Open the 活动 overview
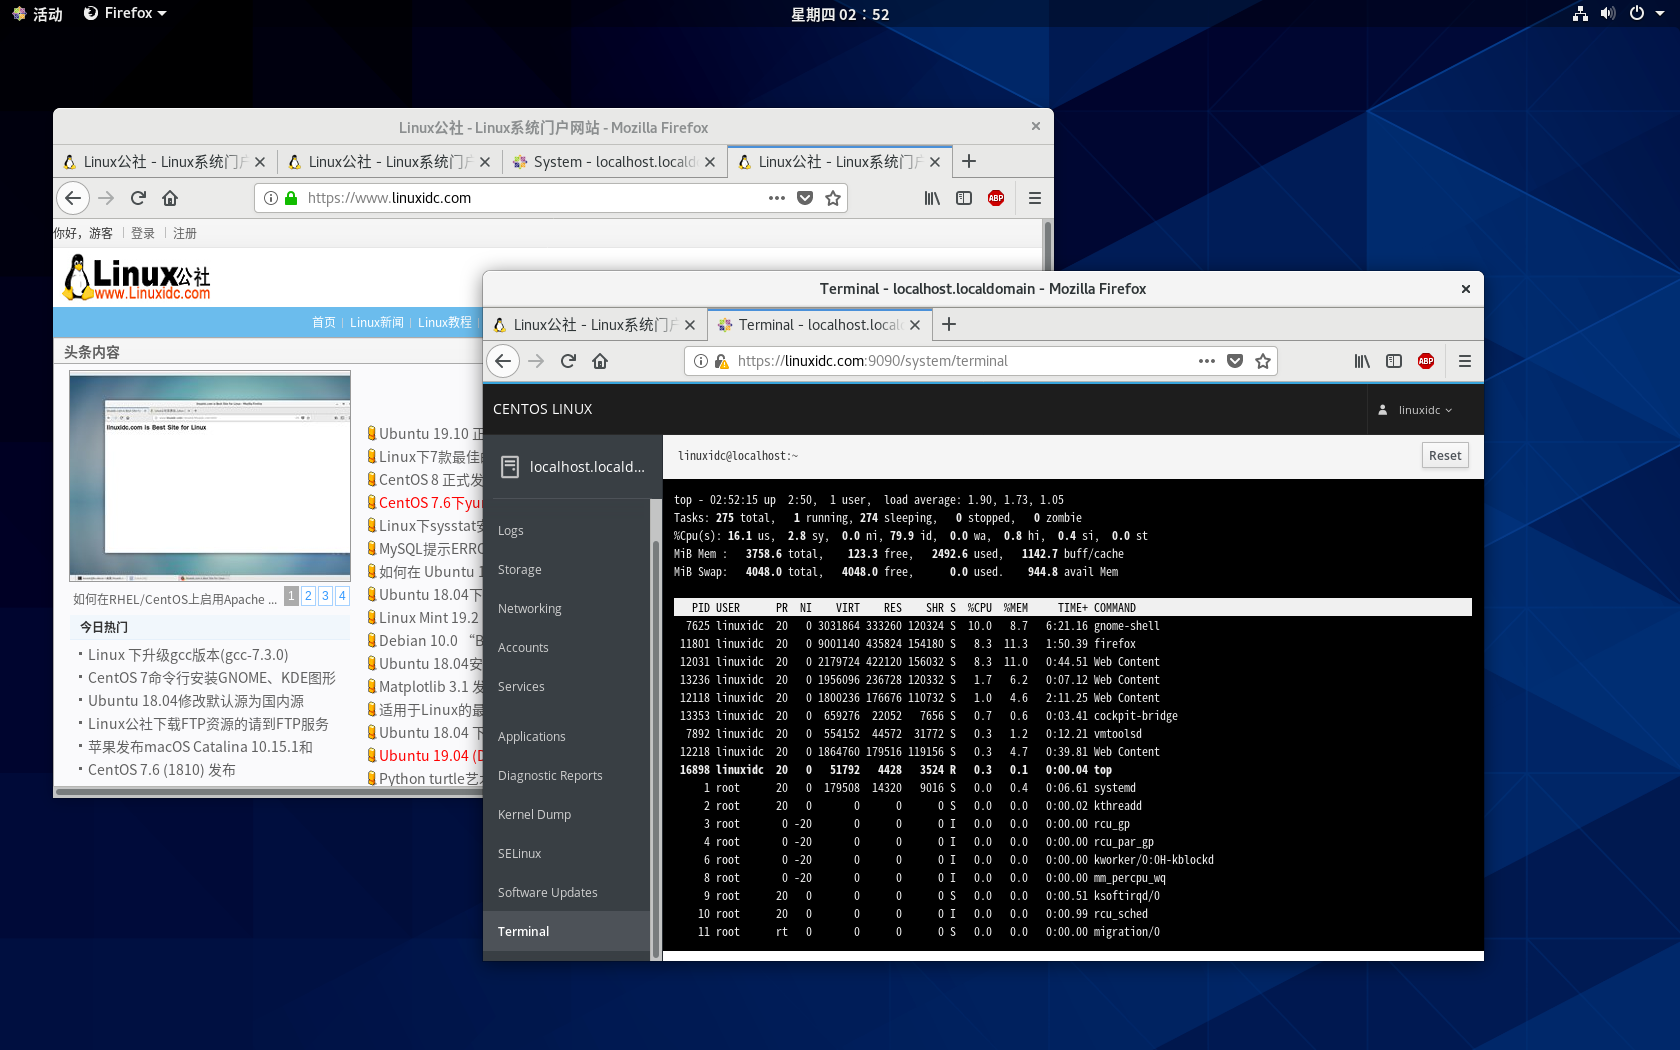The width and height of the screenshot is (1680, 1050). (37, 13)
